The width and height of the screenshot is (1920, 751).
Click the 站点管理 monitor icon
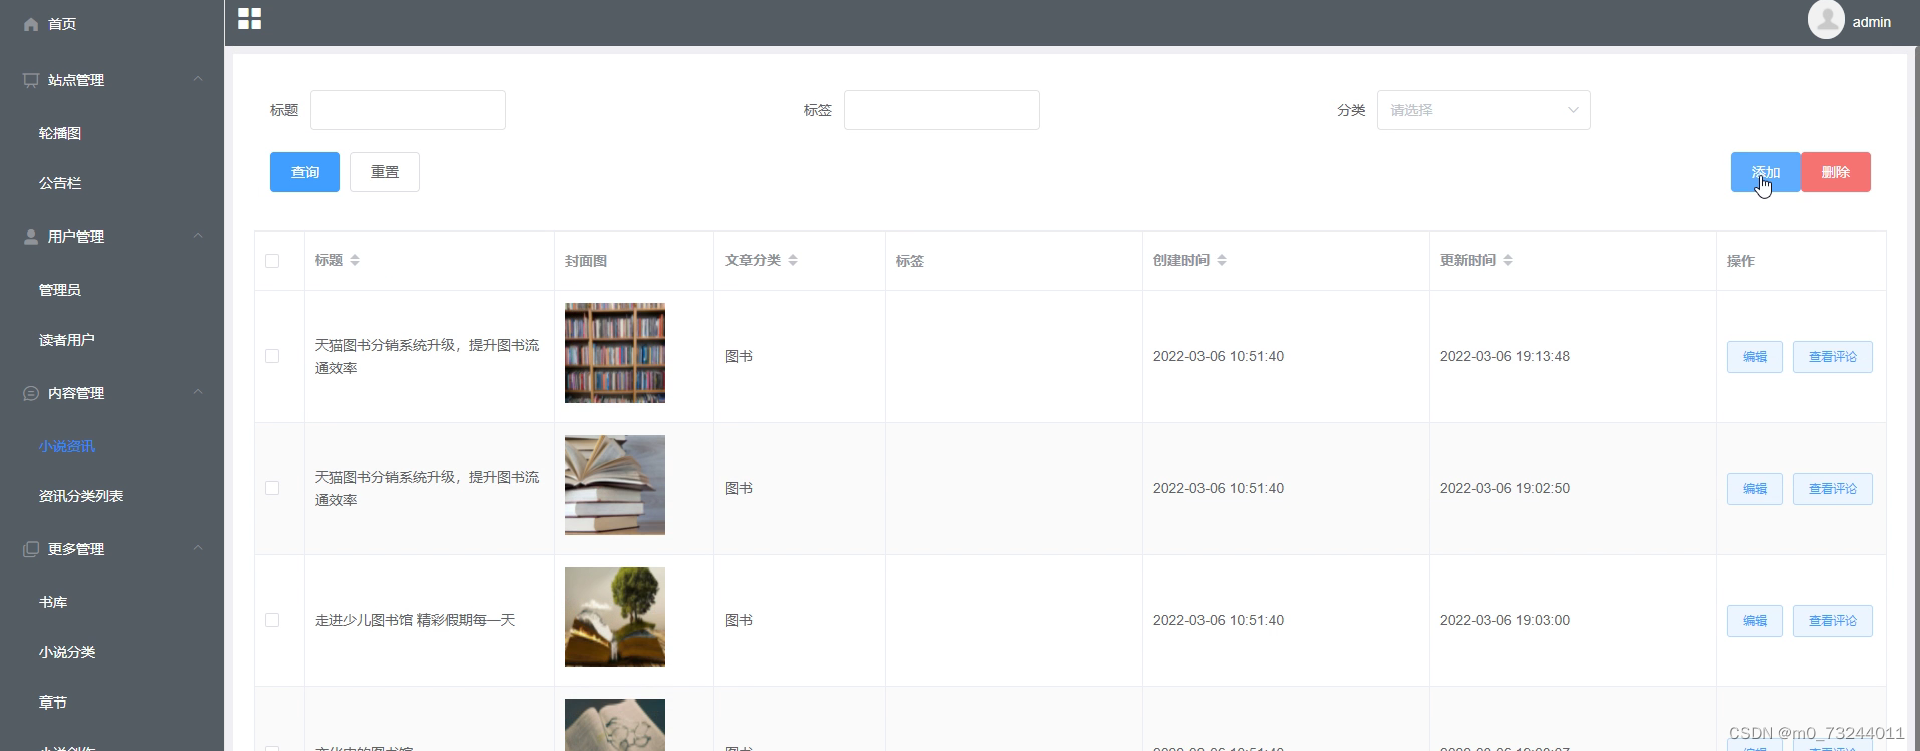click(31, 80)
